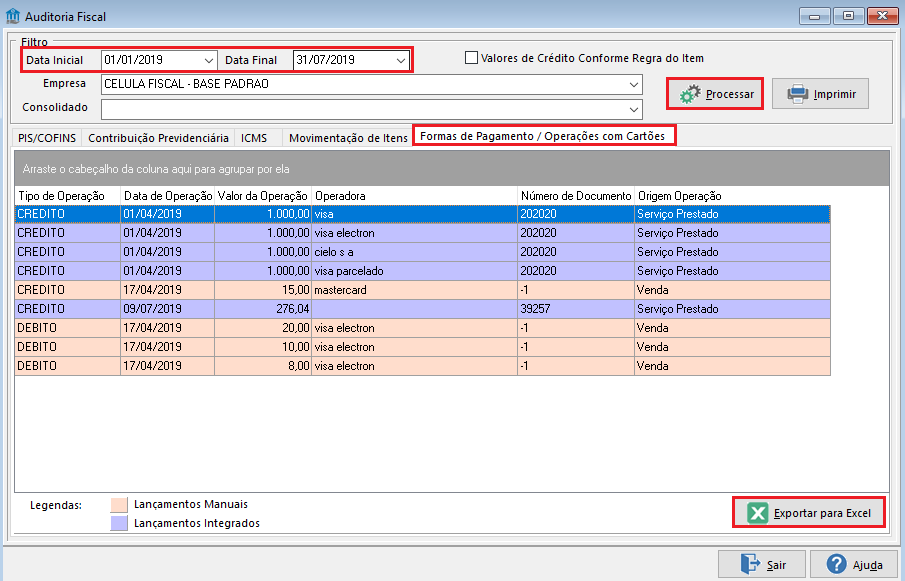Click Exportar para Excel button text
The width and height of the screenshot is (905, 581).
(x=822, y=513)
